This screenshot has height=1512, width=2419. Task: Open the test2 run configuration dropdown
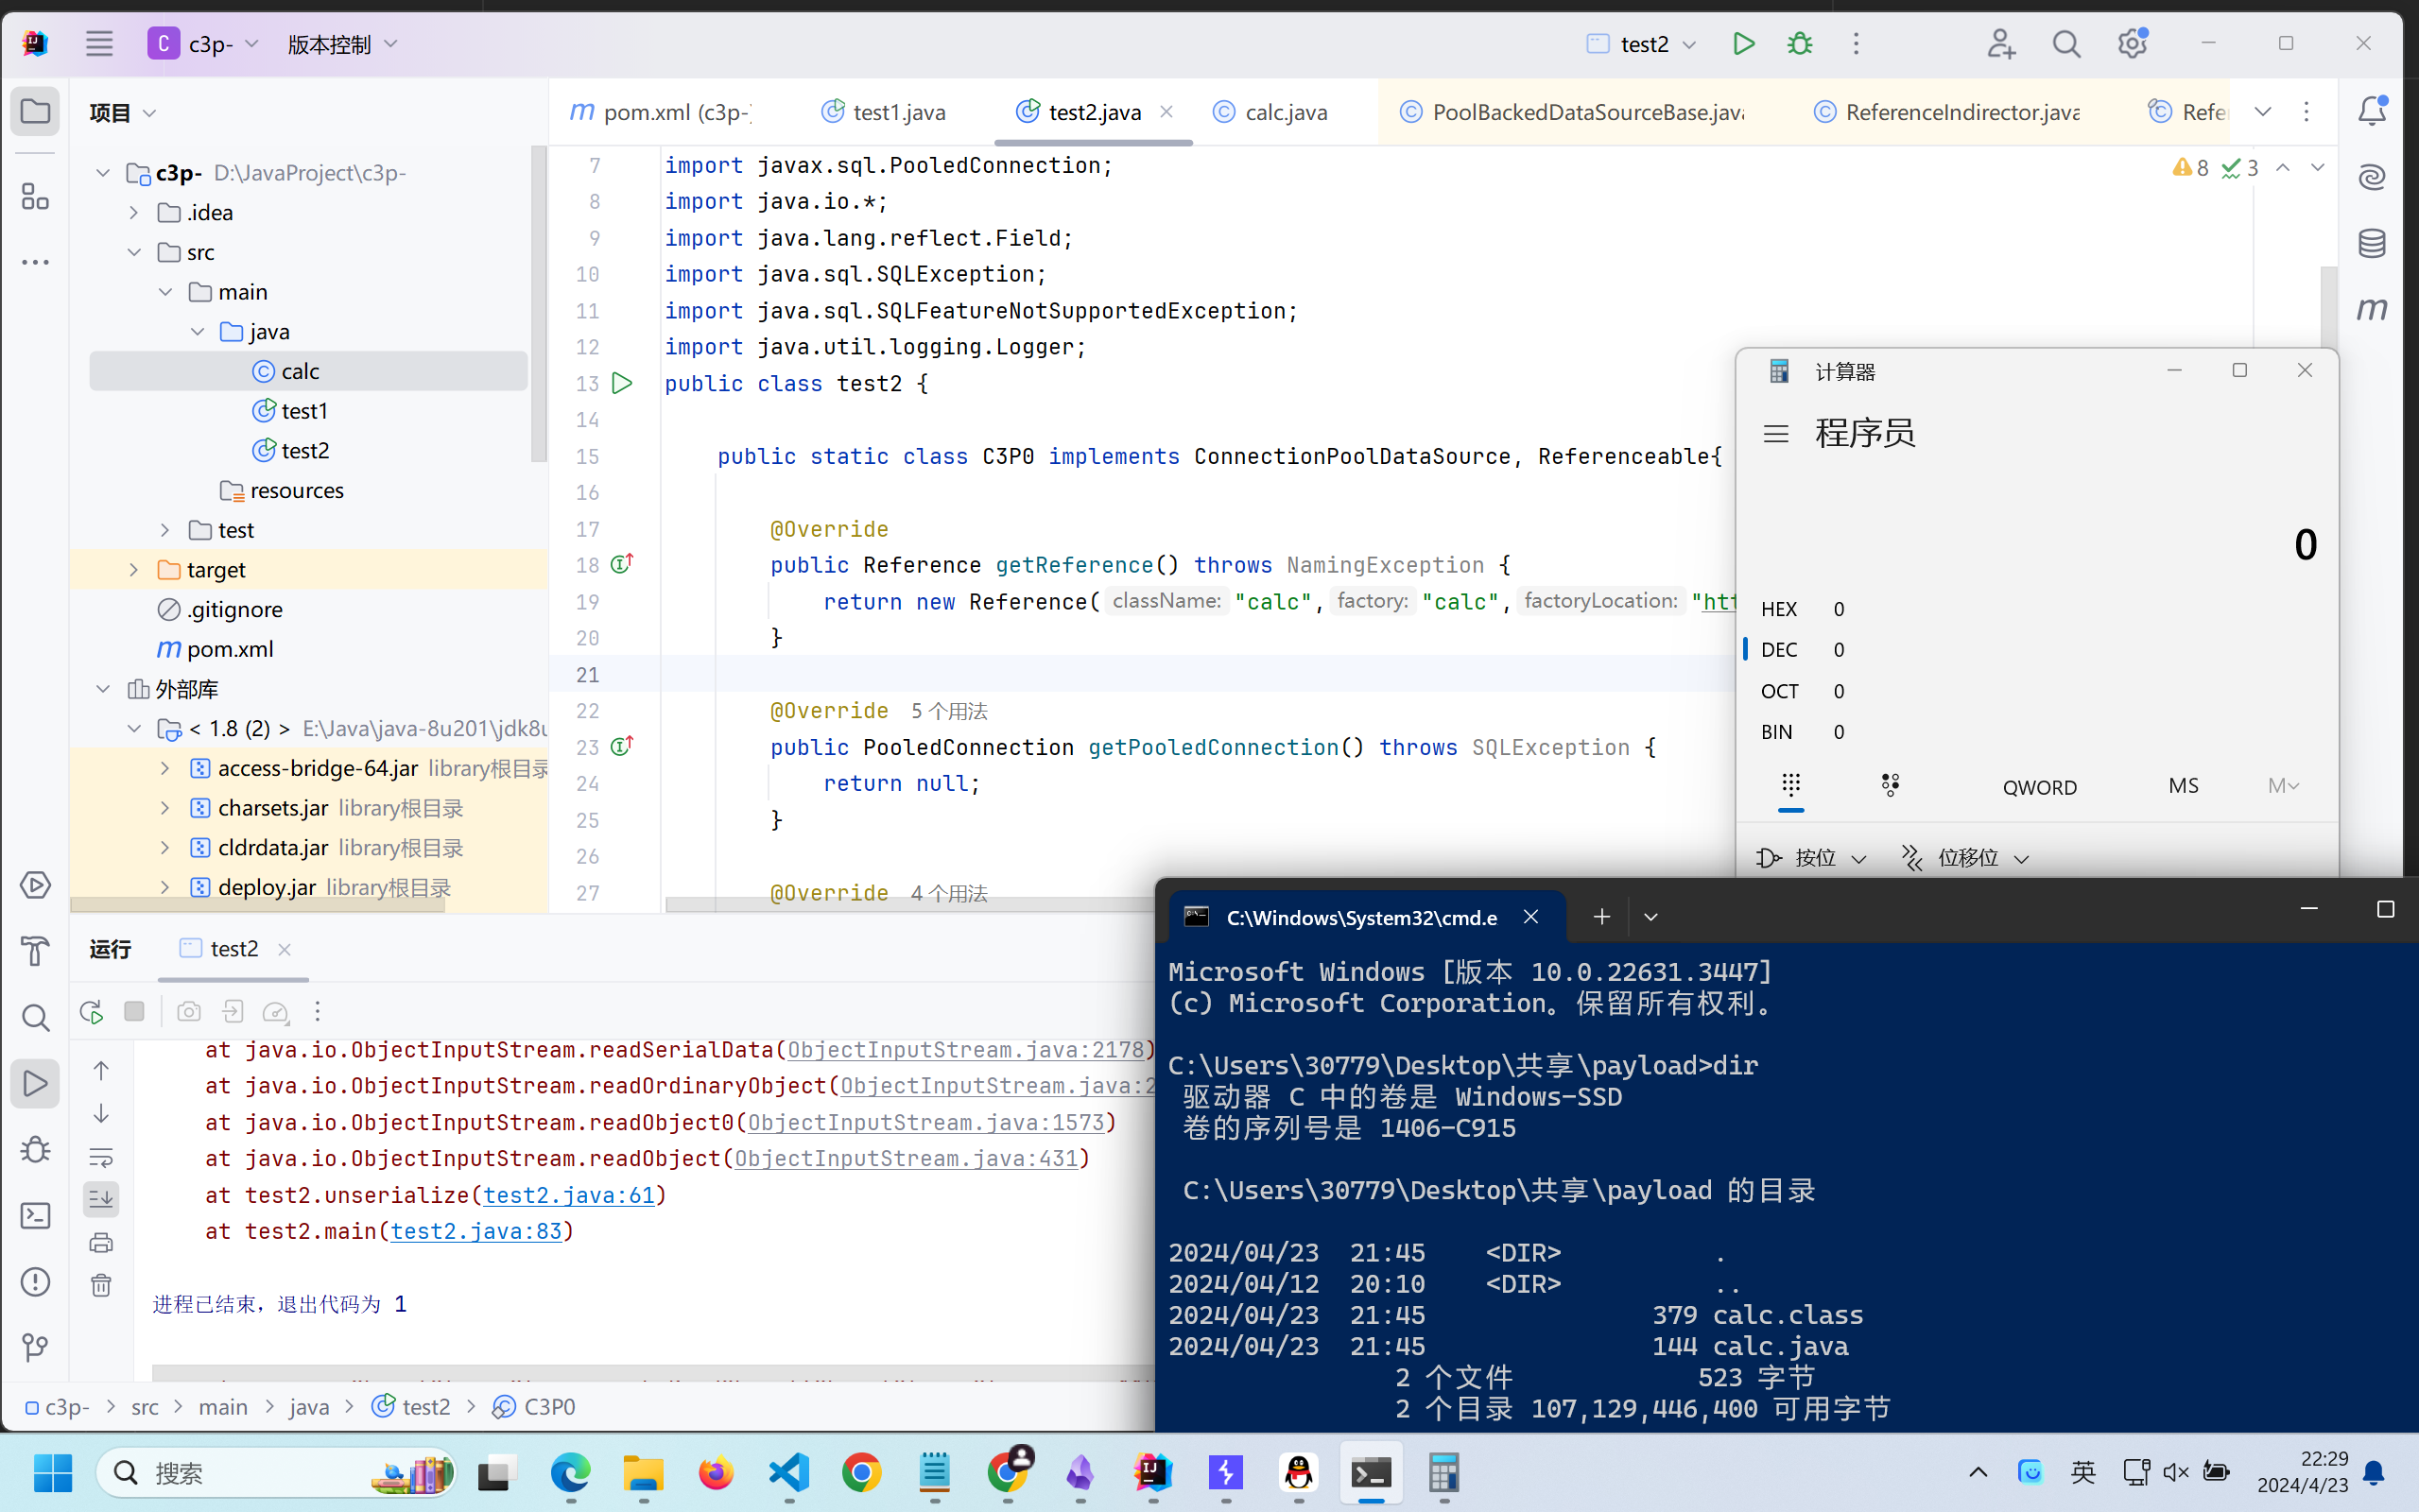[1642, 44]
